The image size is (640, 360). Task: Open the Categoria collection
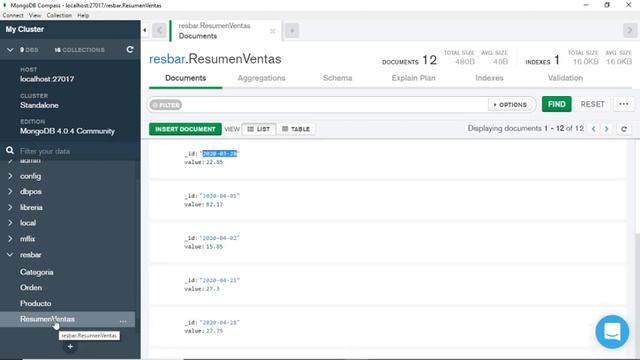pyautogui.click(x=36, y=272)
